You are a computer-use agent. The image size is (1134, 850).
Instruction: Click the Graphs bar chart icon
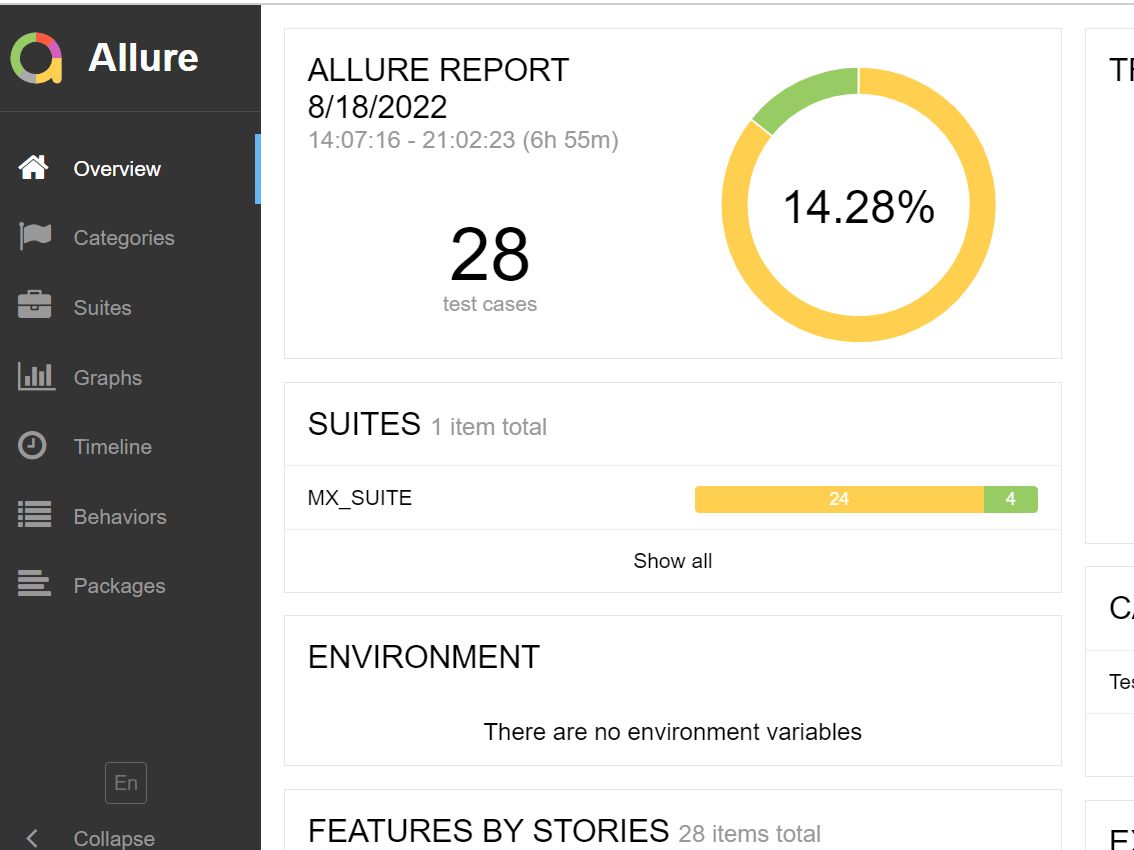point(35,376)
